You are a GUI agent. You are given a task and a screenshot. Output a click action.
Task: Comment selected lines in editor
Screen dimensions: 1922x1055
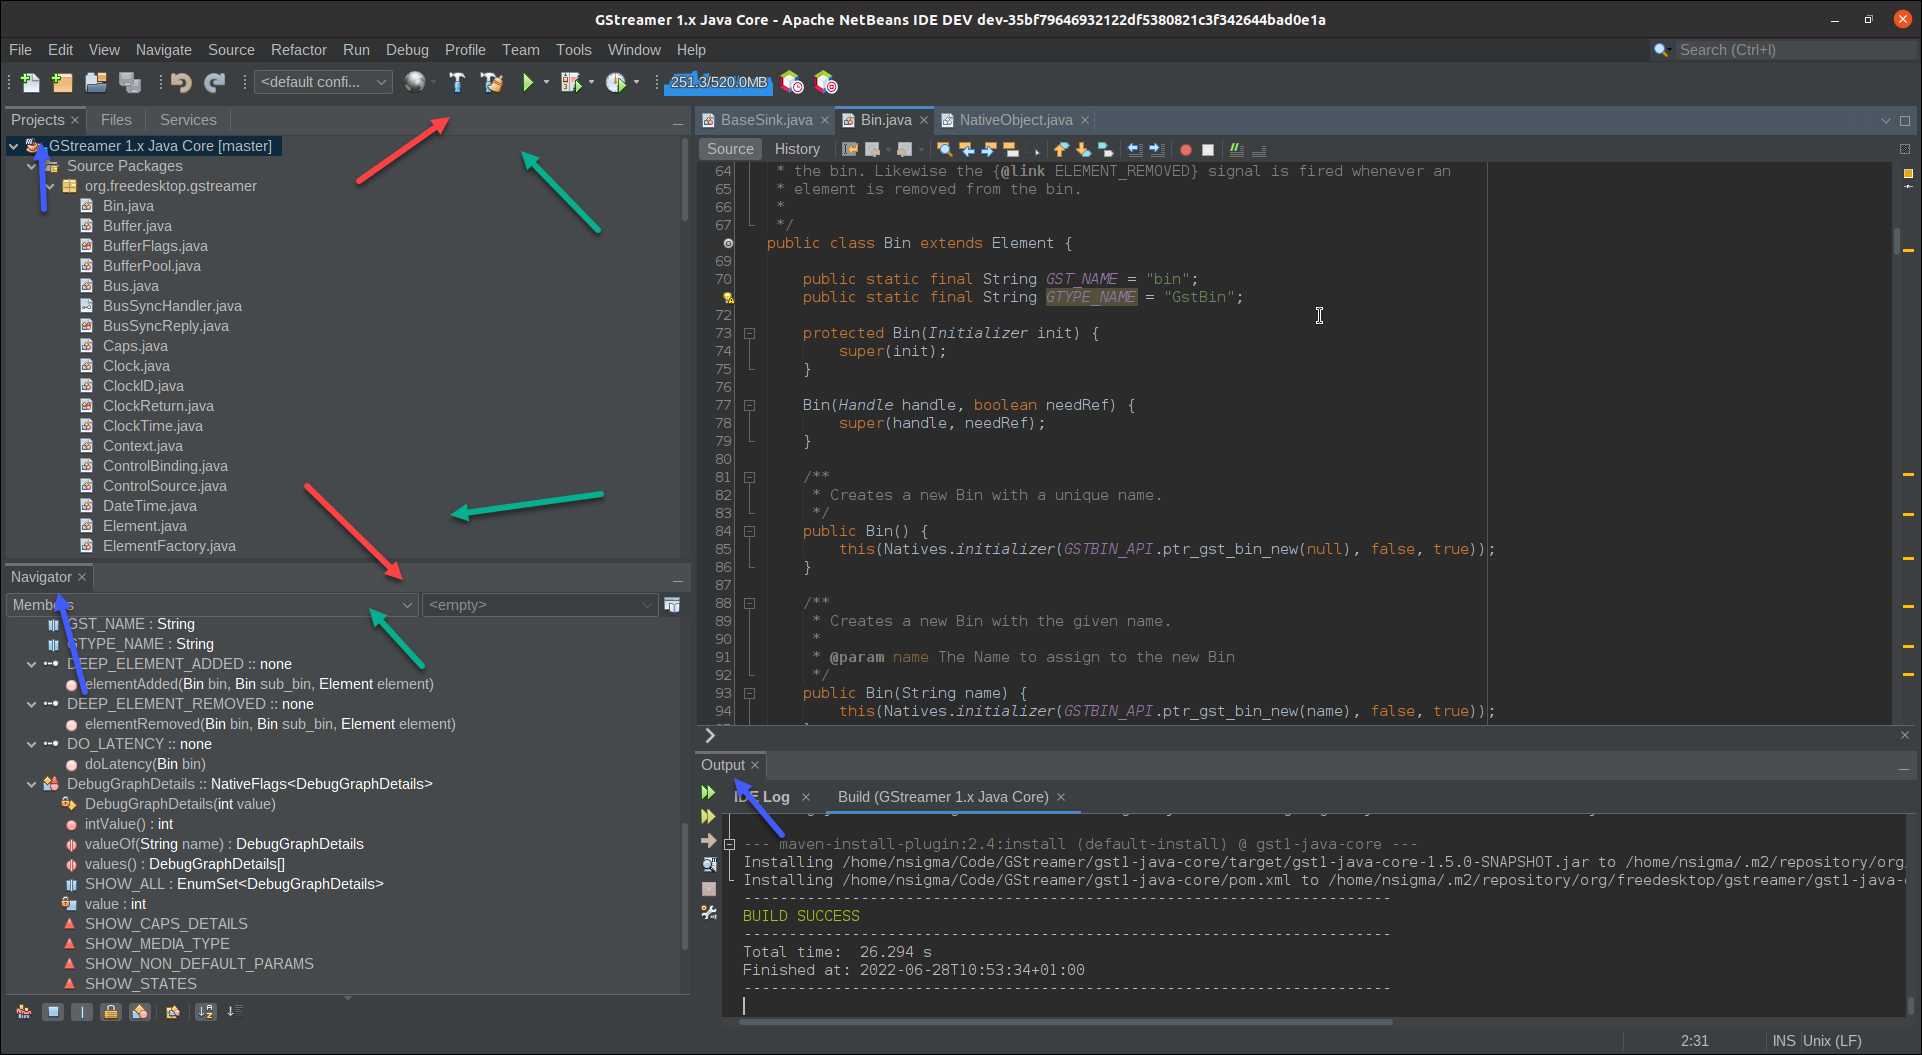[1237, 149]
